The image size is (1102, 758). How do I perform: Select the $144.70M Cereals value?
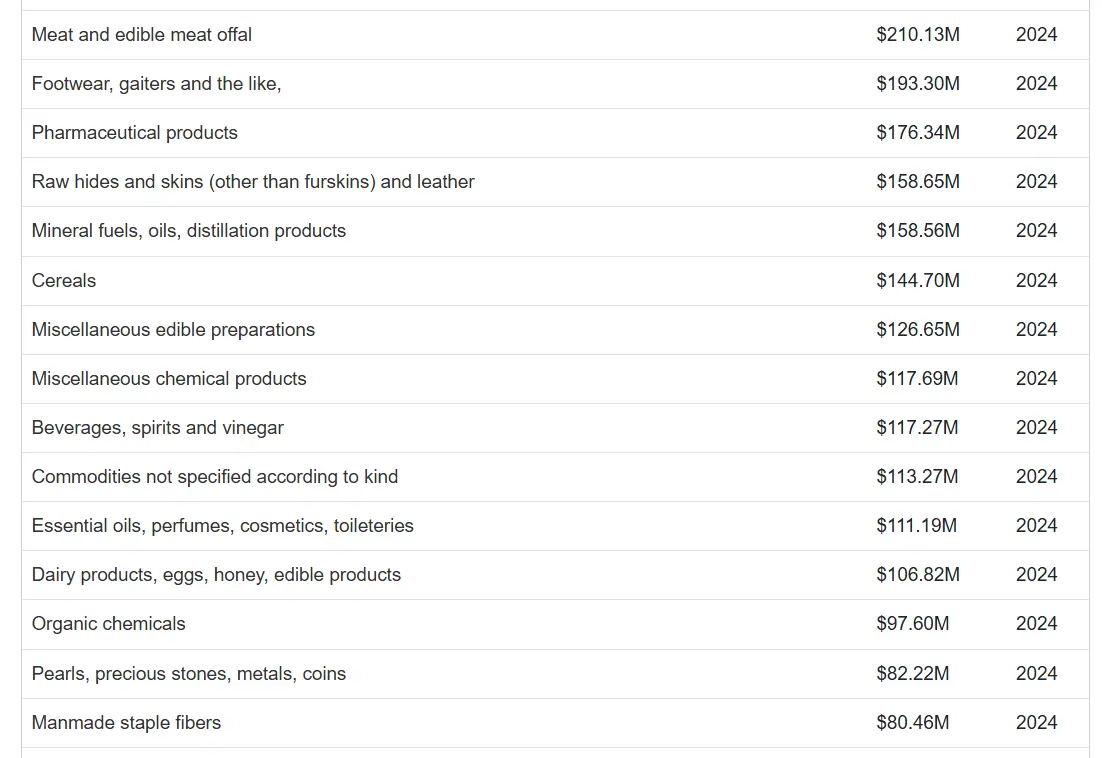[x=918, y=281]
